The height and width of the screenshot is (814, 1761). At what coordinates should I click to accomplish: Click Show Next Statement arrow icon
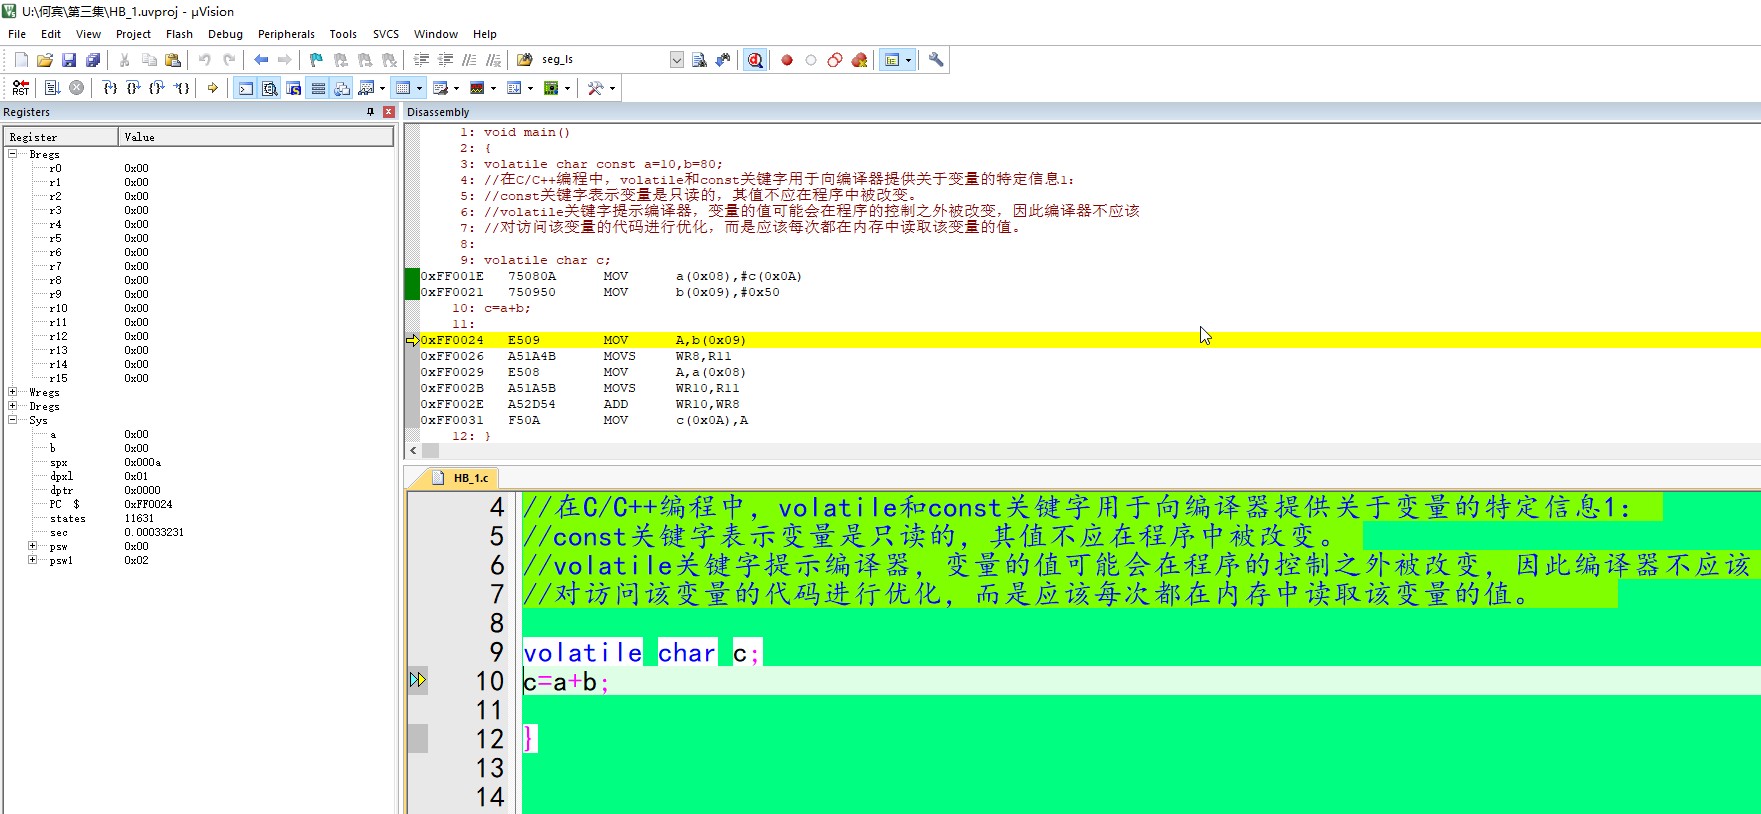click(x=213, y=88)
